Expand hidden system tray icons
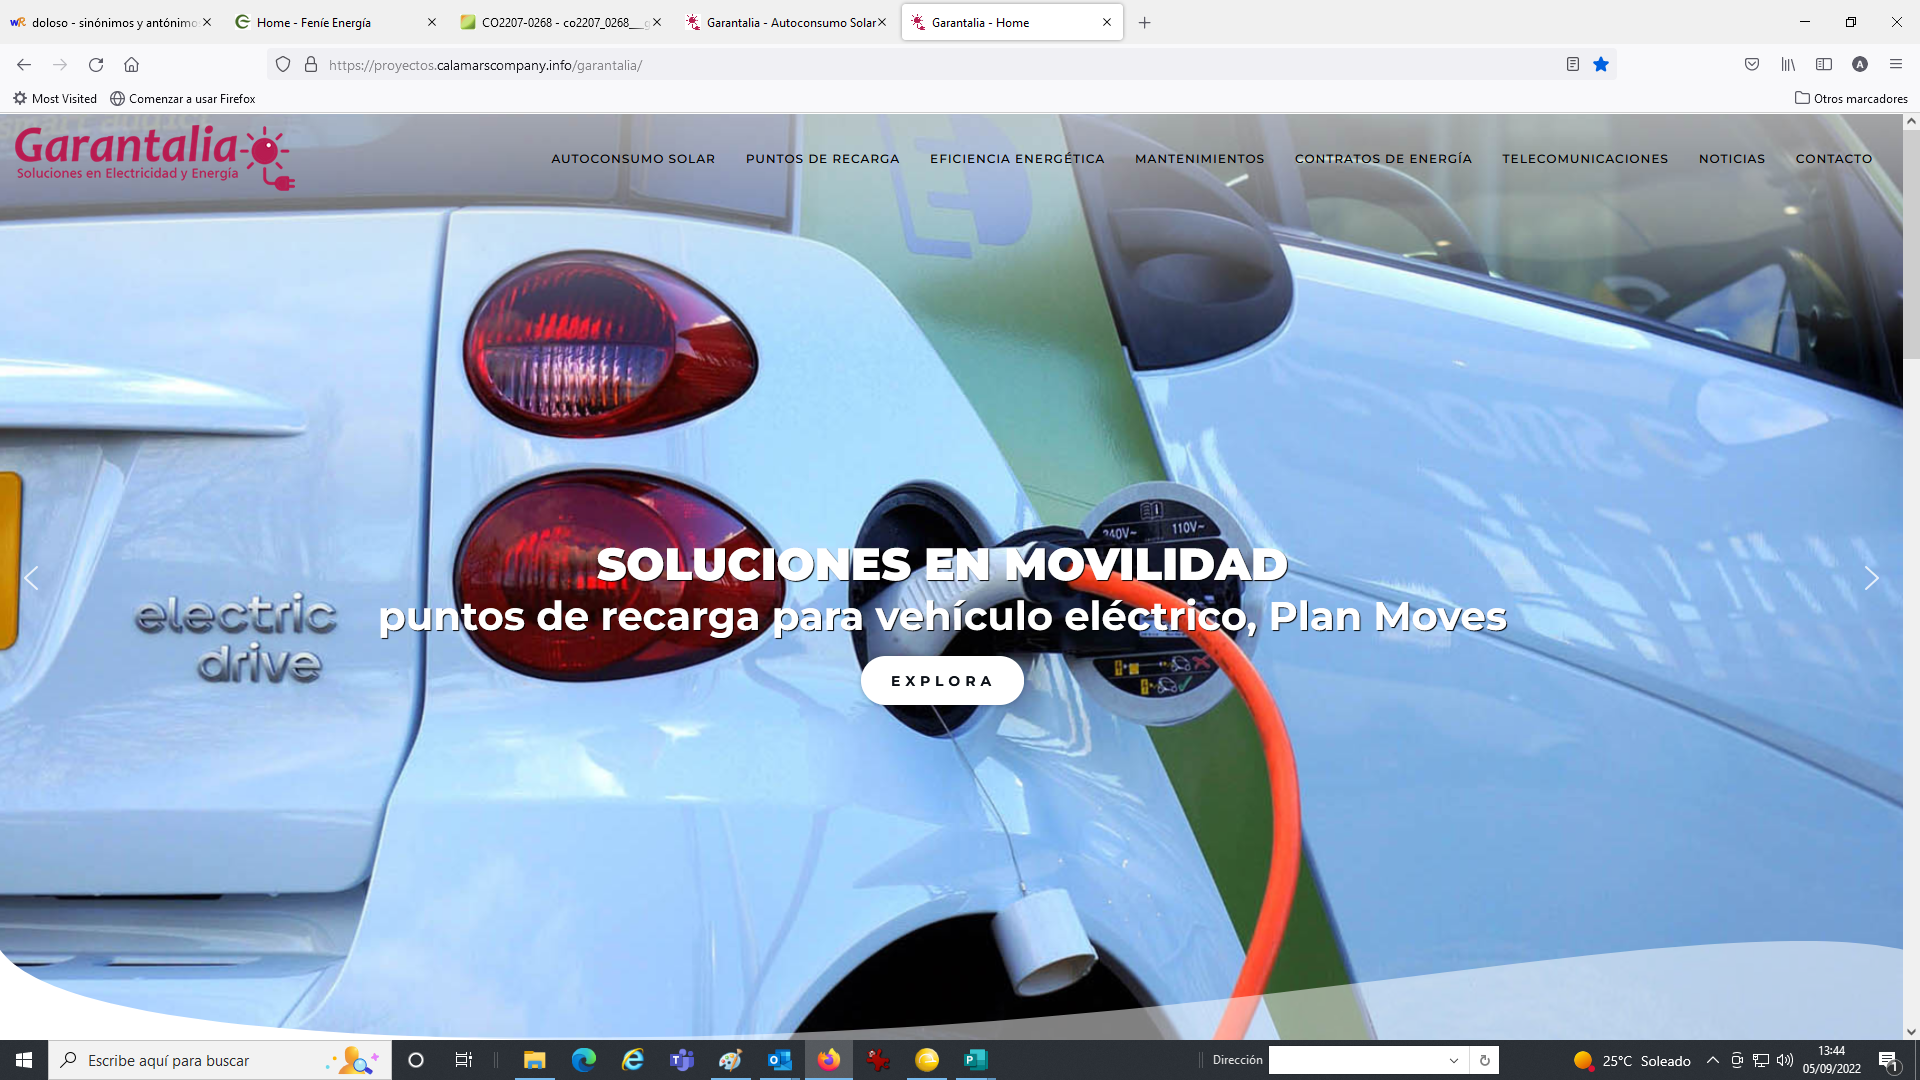The image size is (1920, 1080). coord(1712,1060)
